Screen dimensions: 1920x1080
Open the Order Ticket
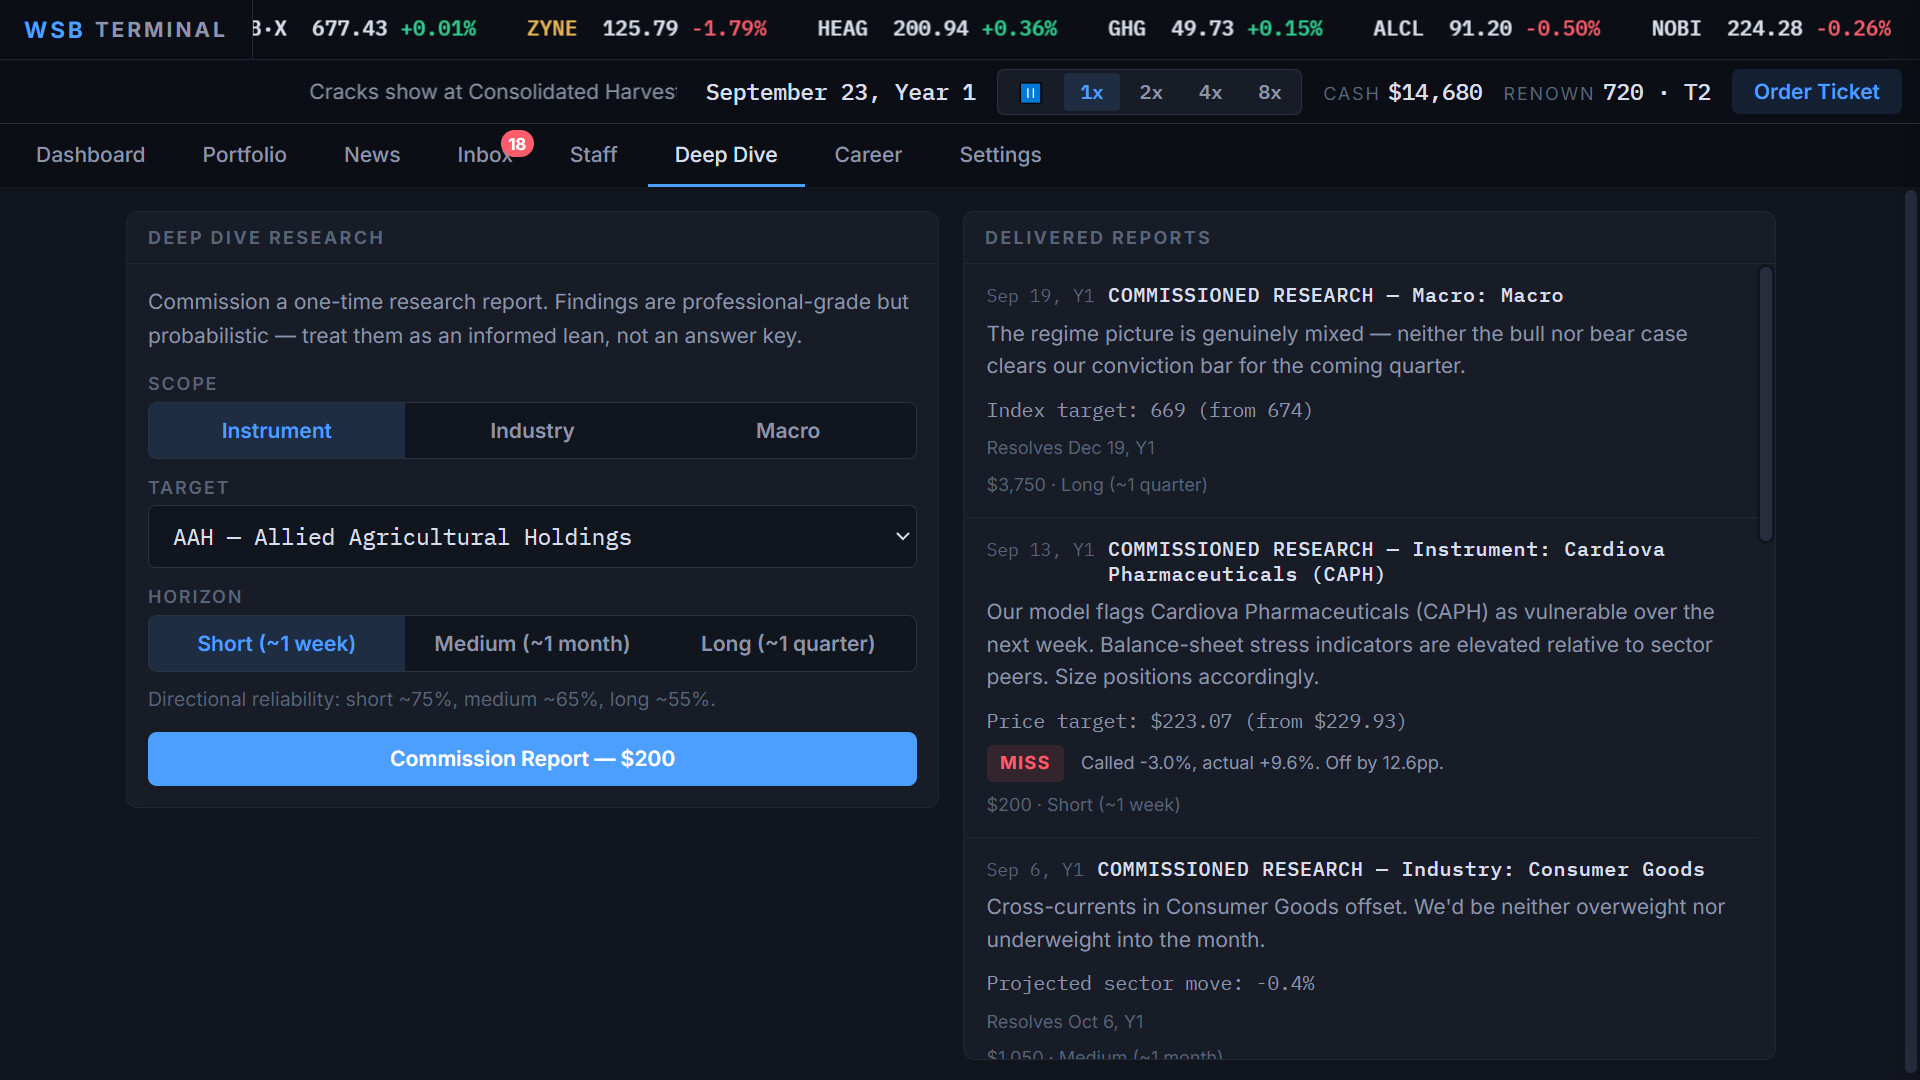[x=1816, y=92]
